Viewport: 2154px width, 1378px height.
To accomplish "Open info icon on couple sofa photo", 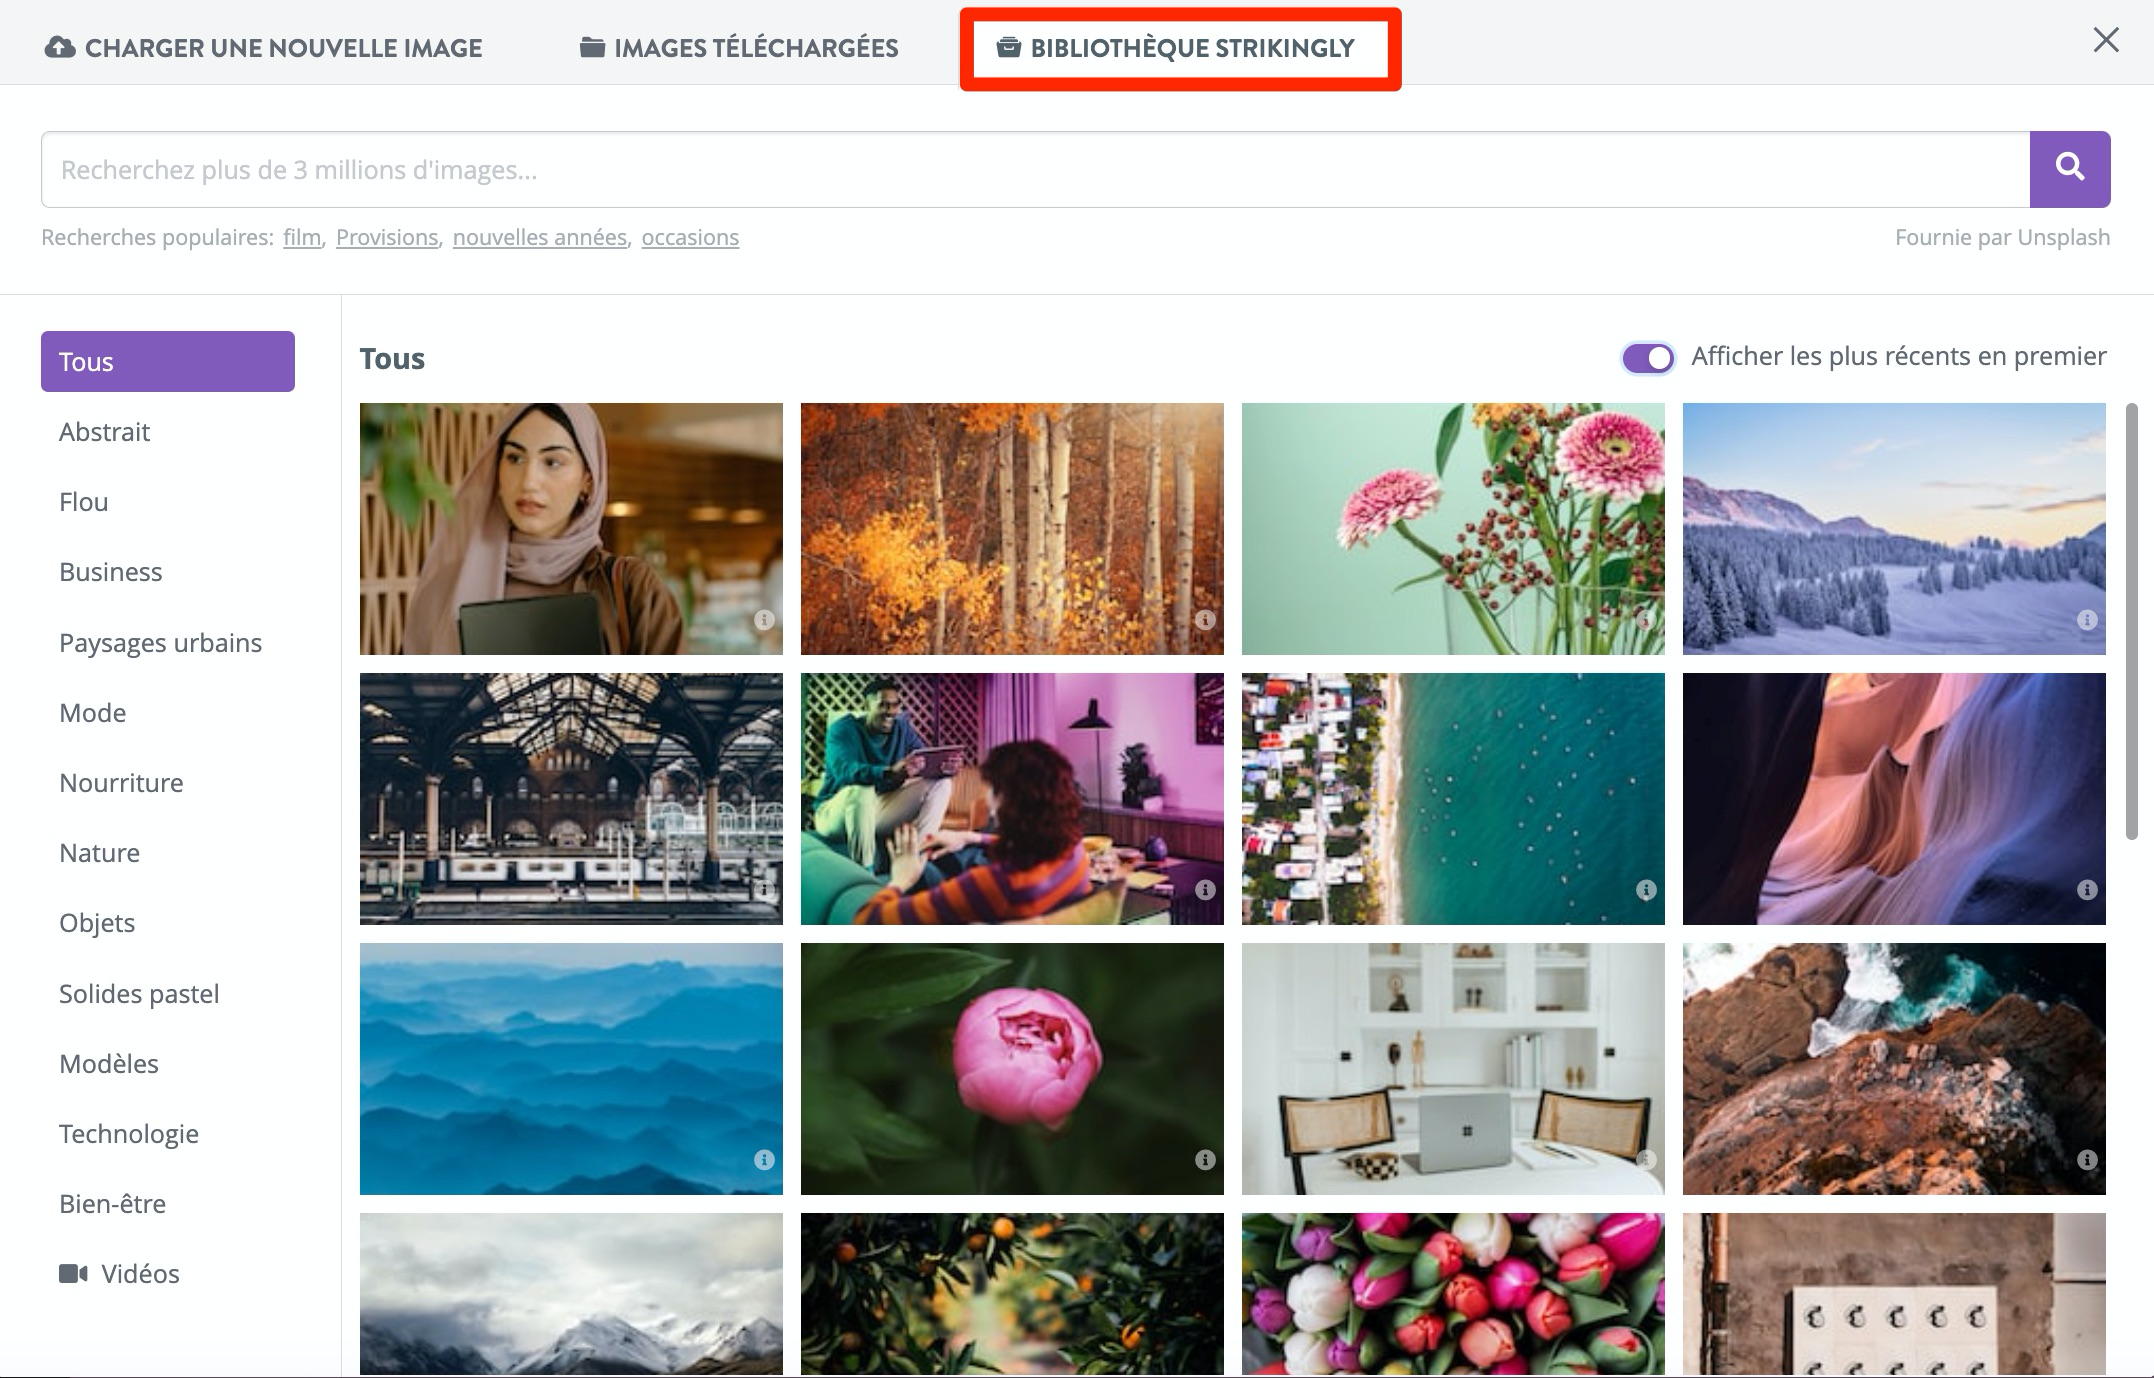I will [1205, 890].
